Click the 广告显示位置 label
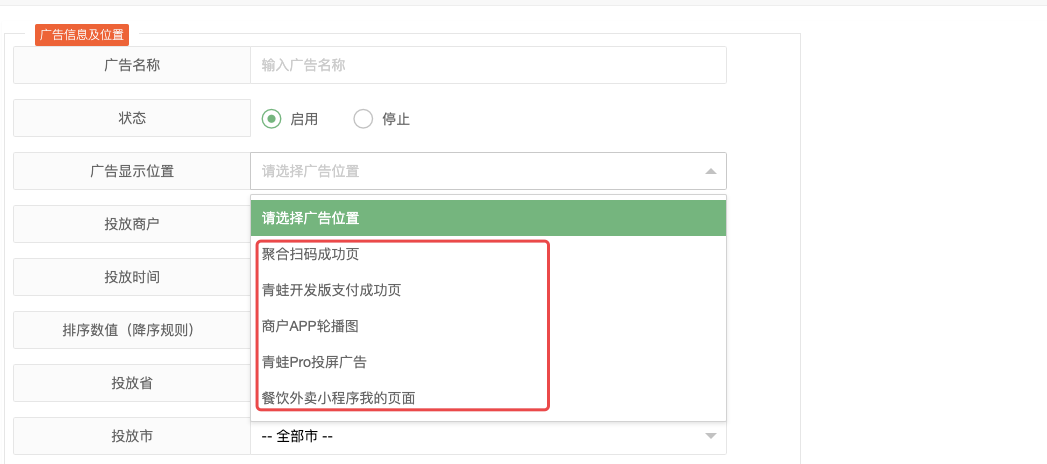Image resolution: width=1047 pixels, height=464 pixels. coord(132,171)
